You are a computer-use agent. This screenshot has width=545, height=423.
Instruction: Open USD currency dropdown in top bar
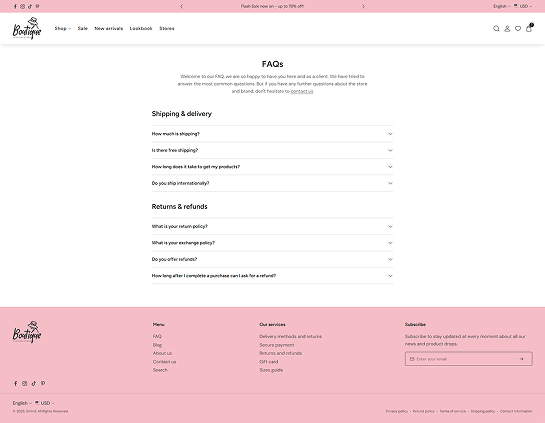(x=523, y=6)
